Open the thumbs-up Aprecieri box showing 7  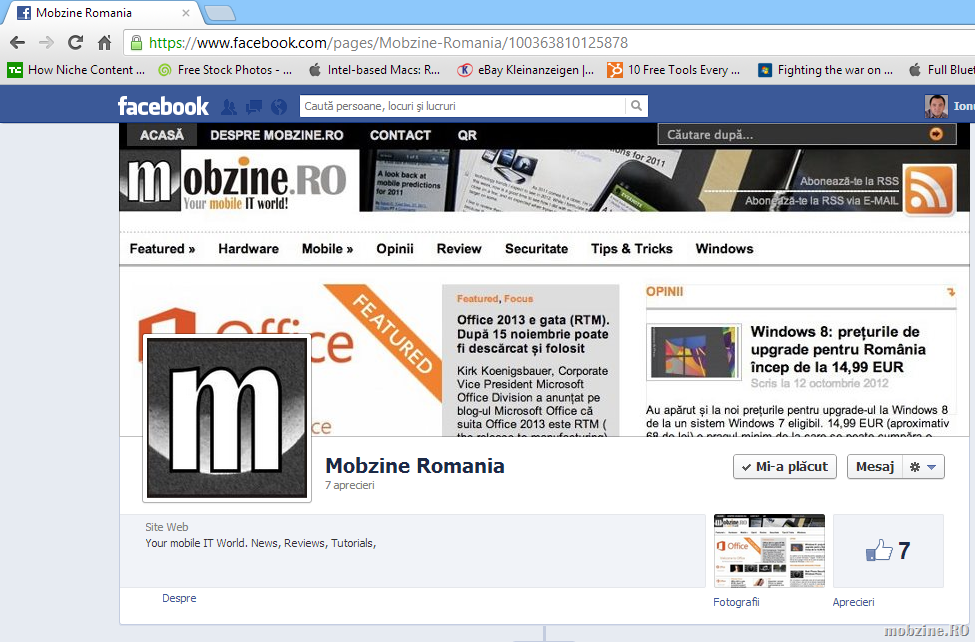pyautogui.click(x=888, y=550)
